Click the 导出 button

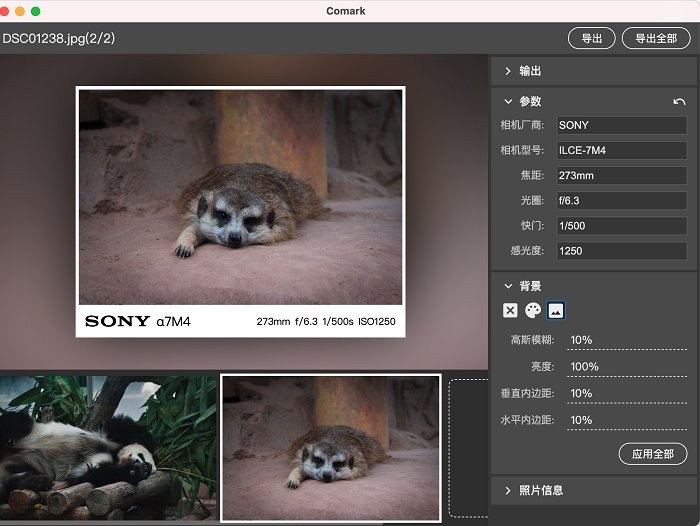[592, 38]
